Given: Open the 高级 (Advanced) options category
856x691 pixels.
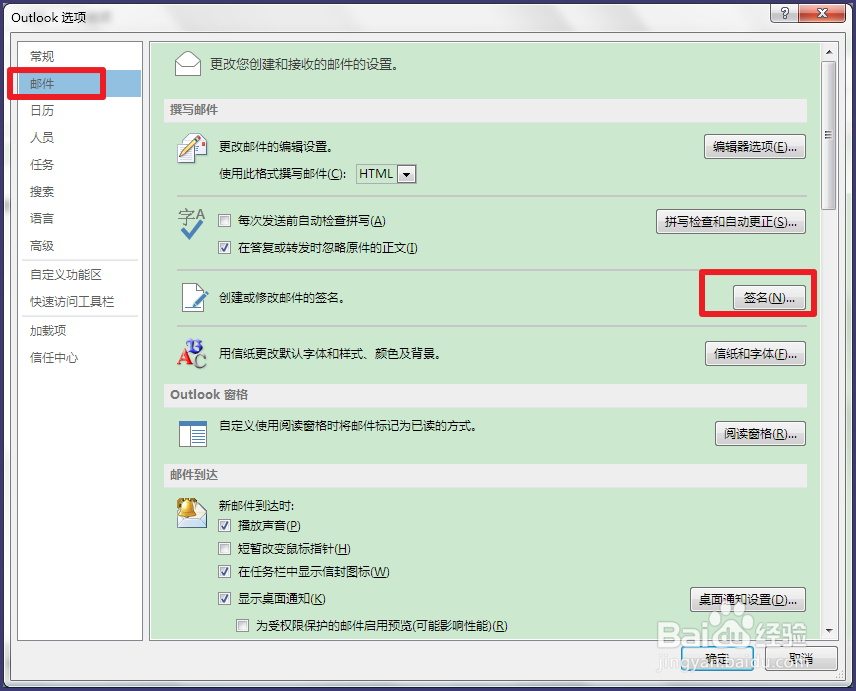Looking at the screenshot, I should (x=80, y=246).
